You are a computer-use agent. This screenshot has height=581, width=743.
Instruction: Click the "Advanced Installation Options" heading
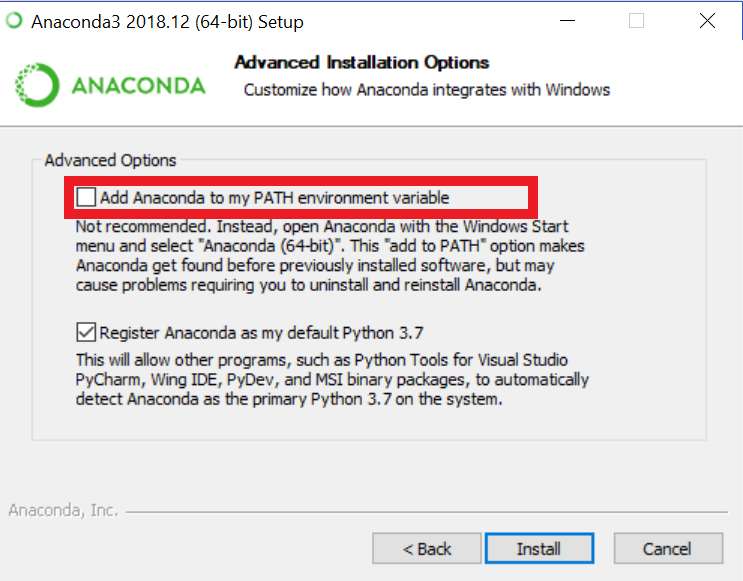pyautogui.click(x=362, y=63)
